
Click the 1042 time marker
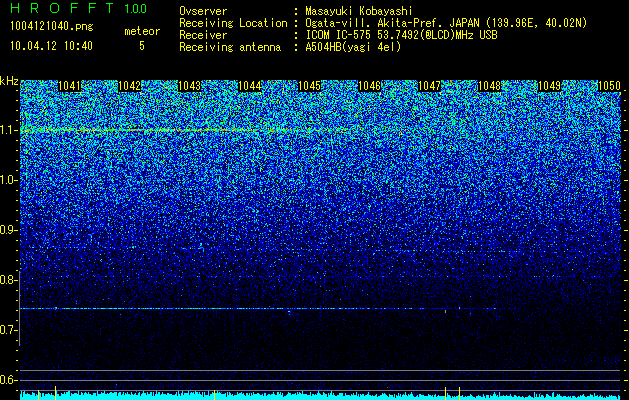[130, 86]
